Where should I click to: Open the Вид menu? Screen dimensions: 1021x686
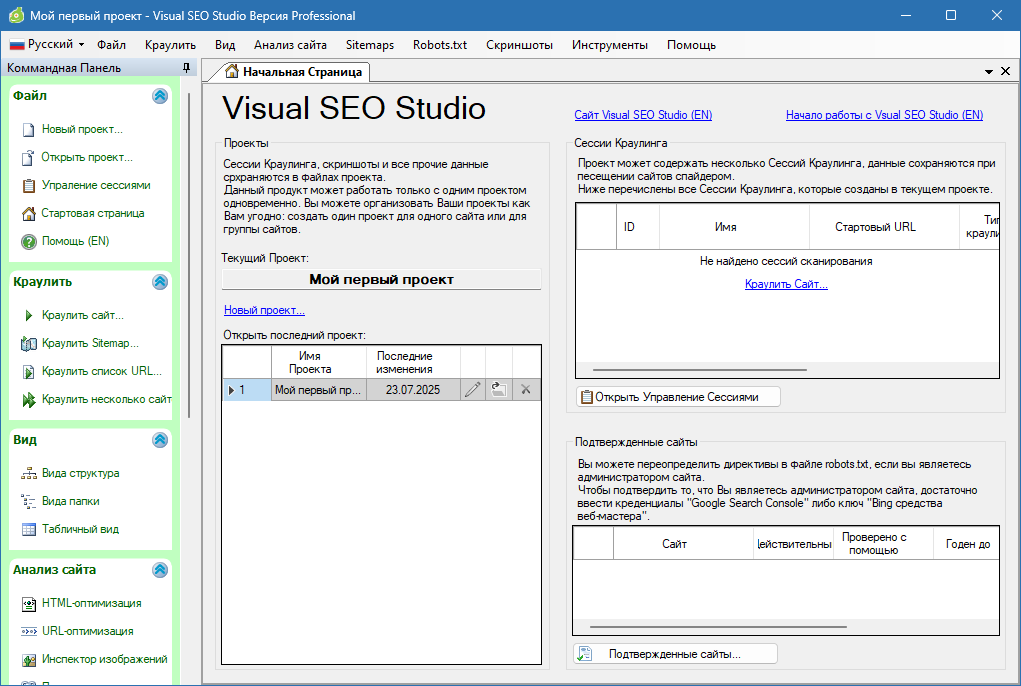225,45
